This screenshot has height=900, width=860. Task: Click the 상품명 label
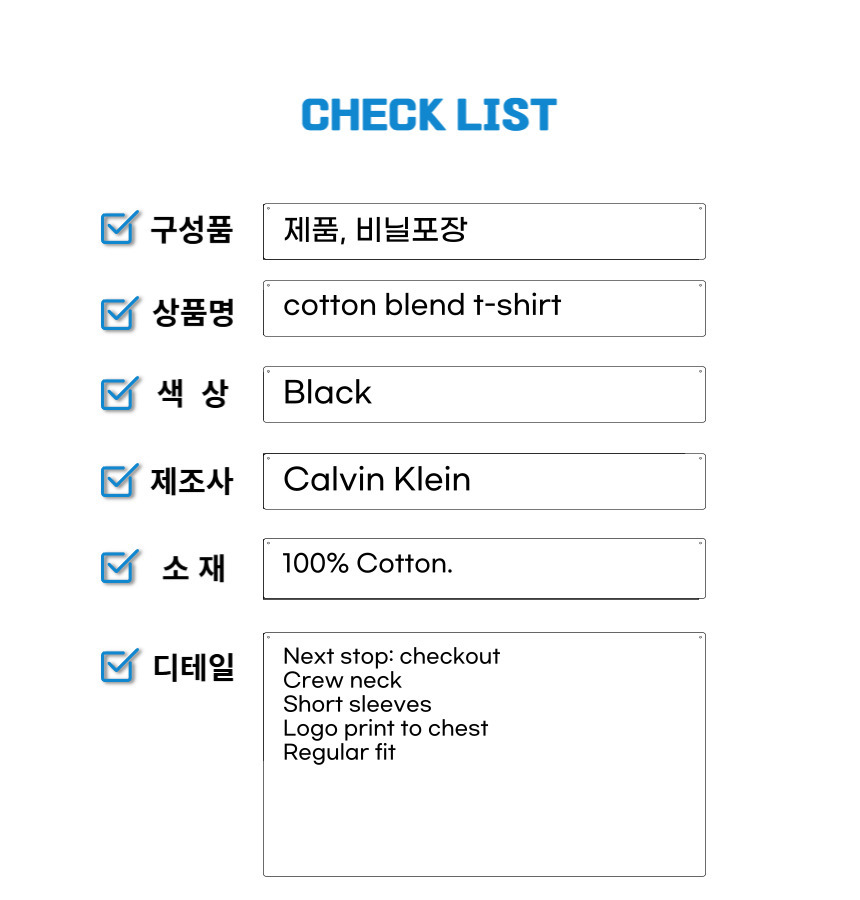(193, 313)
